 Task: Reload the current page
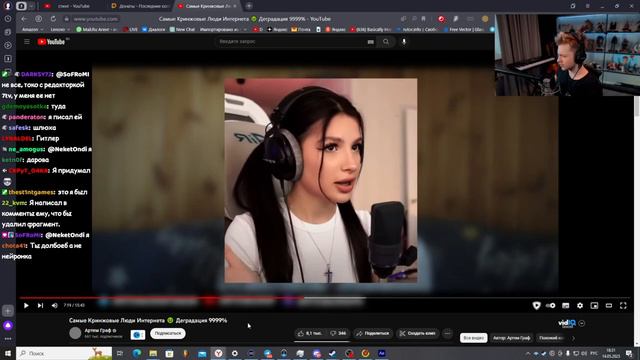pos(53,19)
